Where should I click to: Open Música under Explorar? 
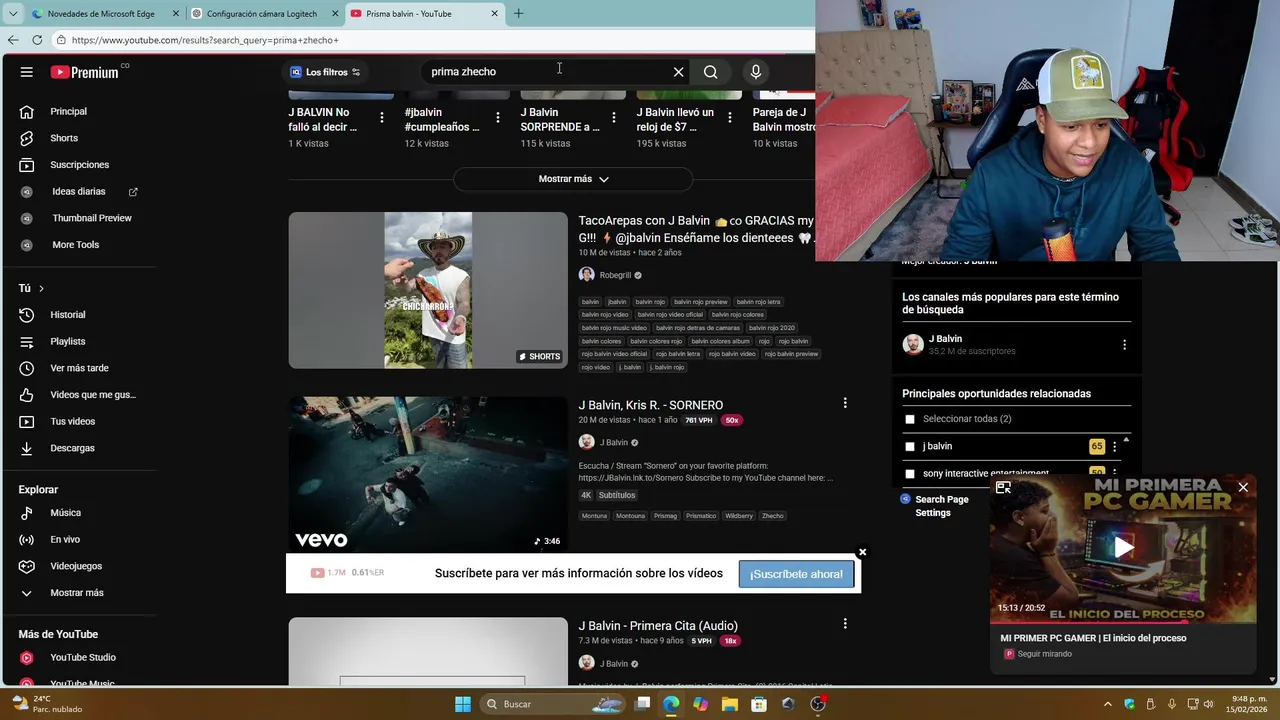tap(66, 513)
